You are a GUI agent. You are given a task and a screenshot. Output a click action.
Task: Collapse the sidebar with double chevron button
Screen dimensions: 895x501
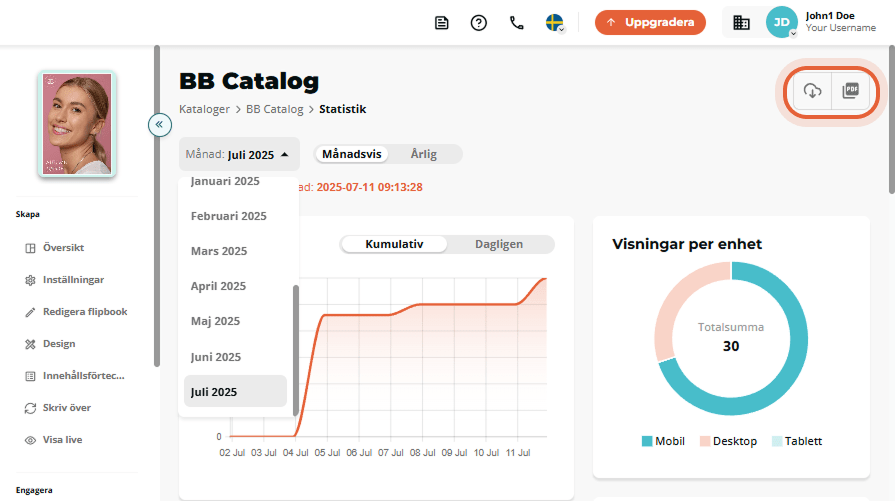tap(160, 124)
